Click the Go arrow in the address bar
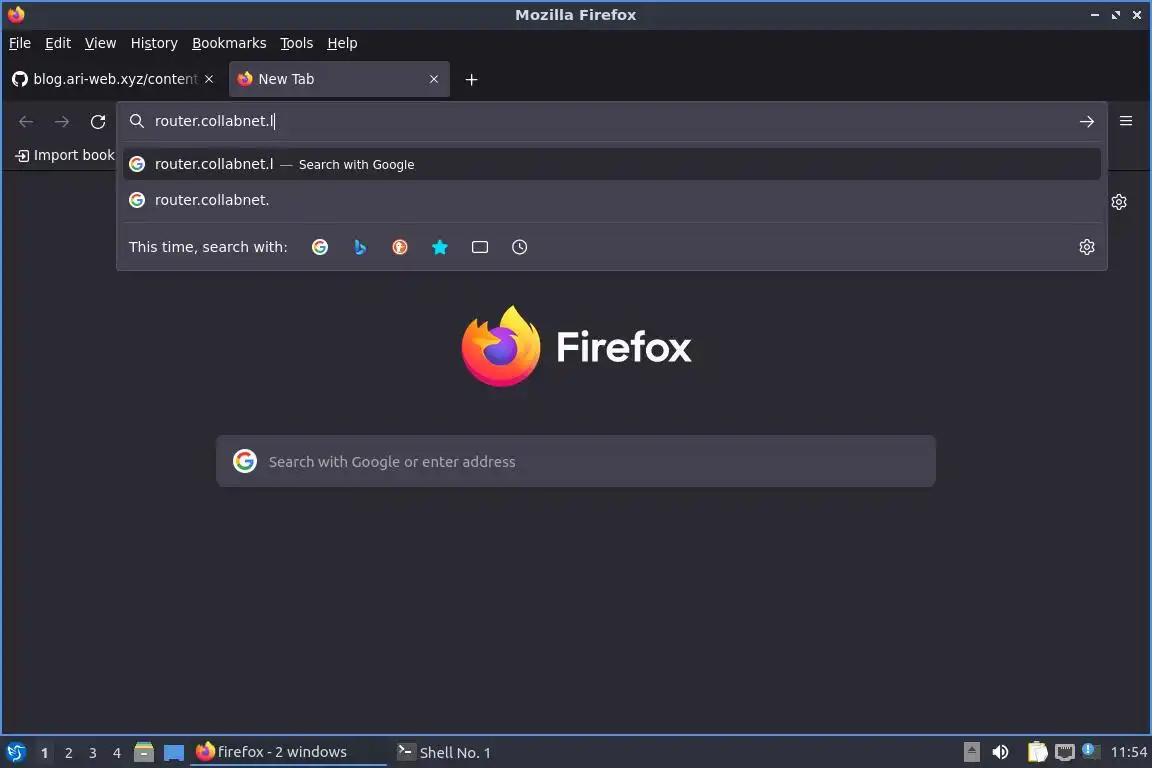The width and height of the screenshot is (1152, 768). 1087,121
